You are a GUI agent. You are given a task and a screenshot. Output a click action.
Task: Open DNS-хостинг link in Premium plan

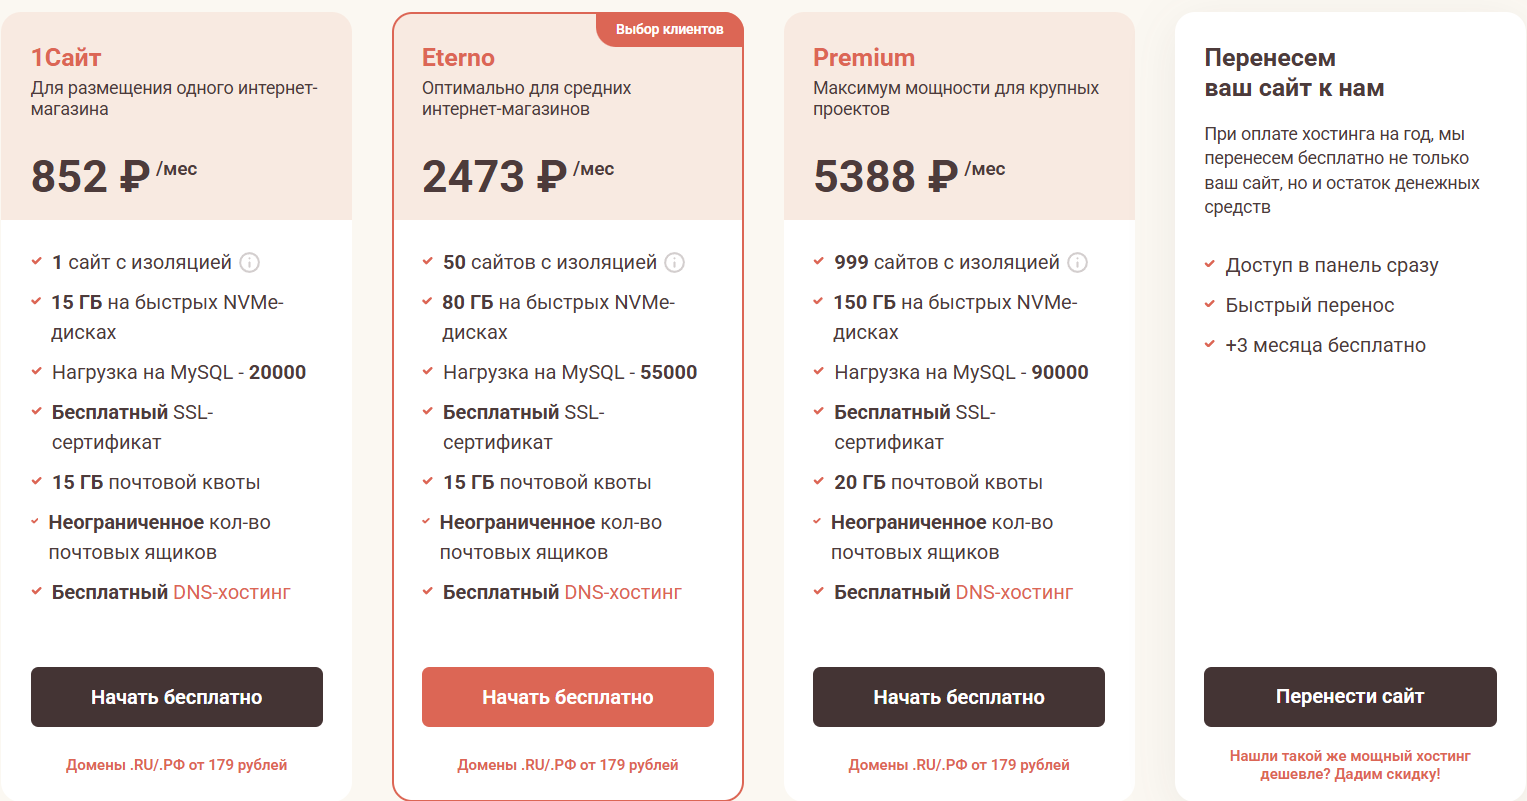pos(1014,592)
